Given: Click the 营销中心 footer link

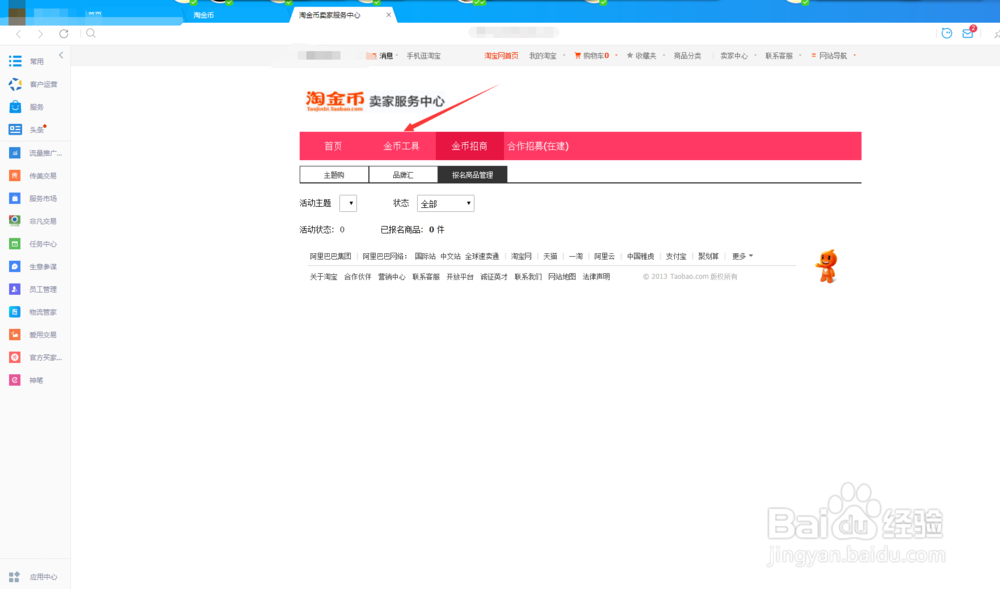Looking at the screenshot, I should pyautogui.click(x=392, y=277).
